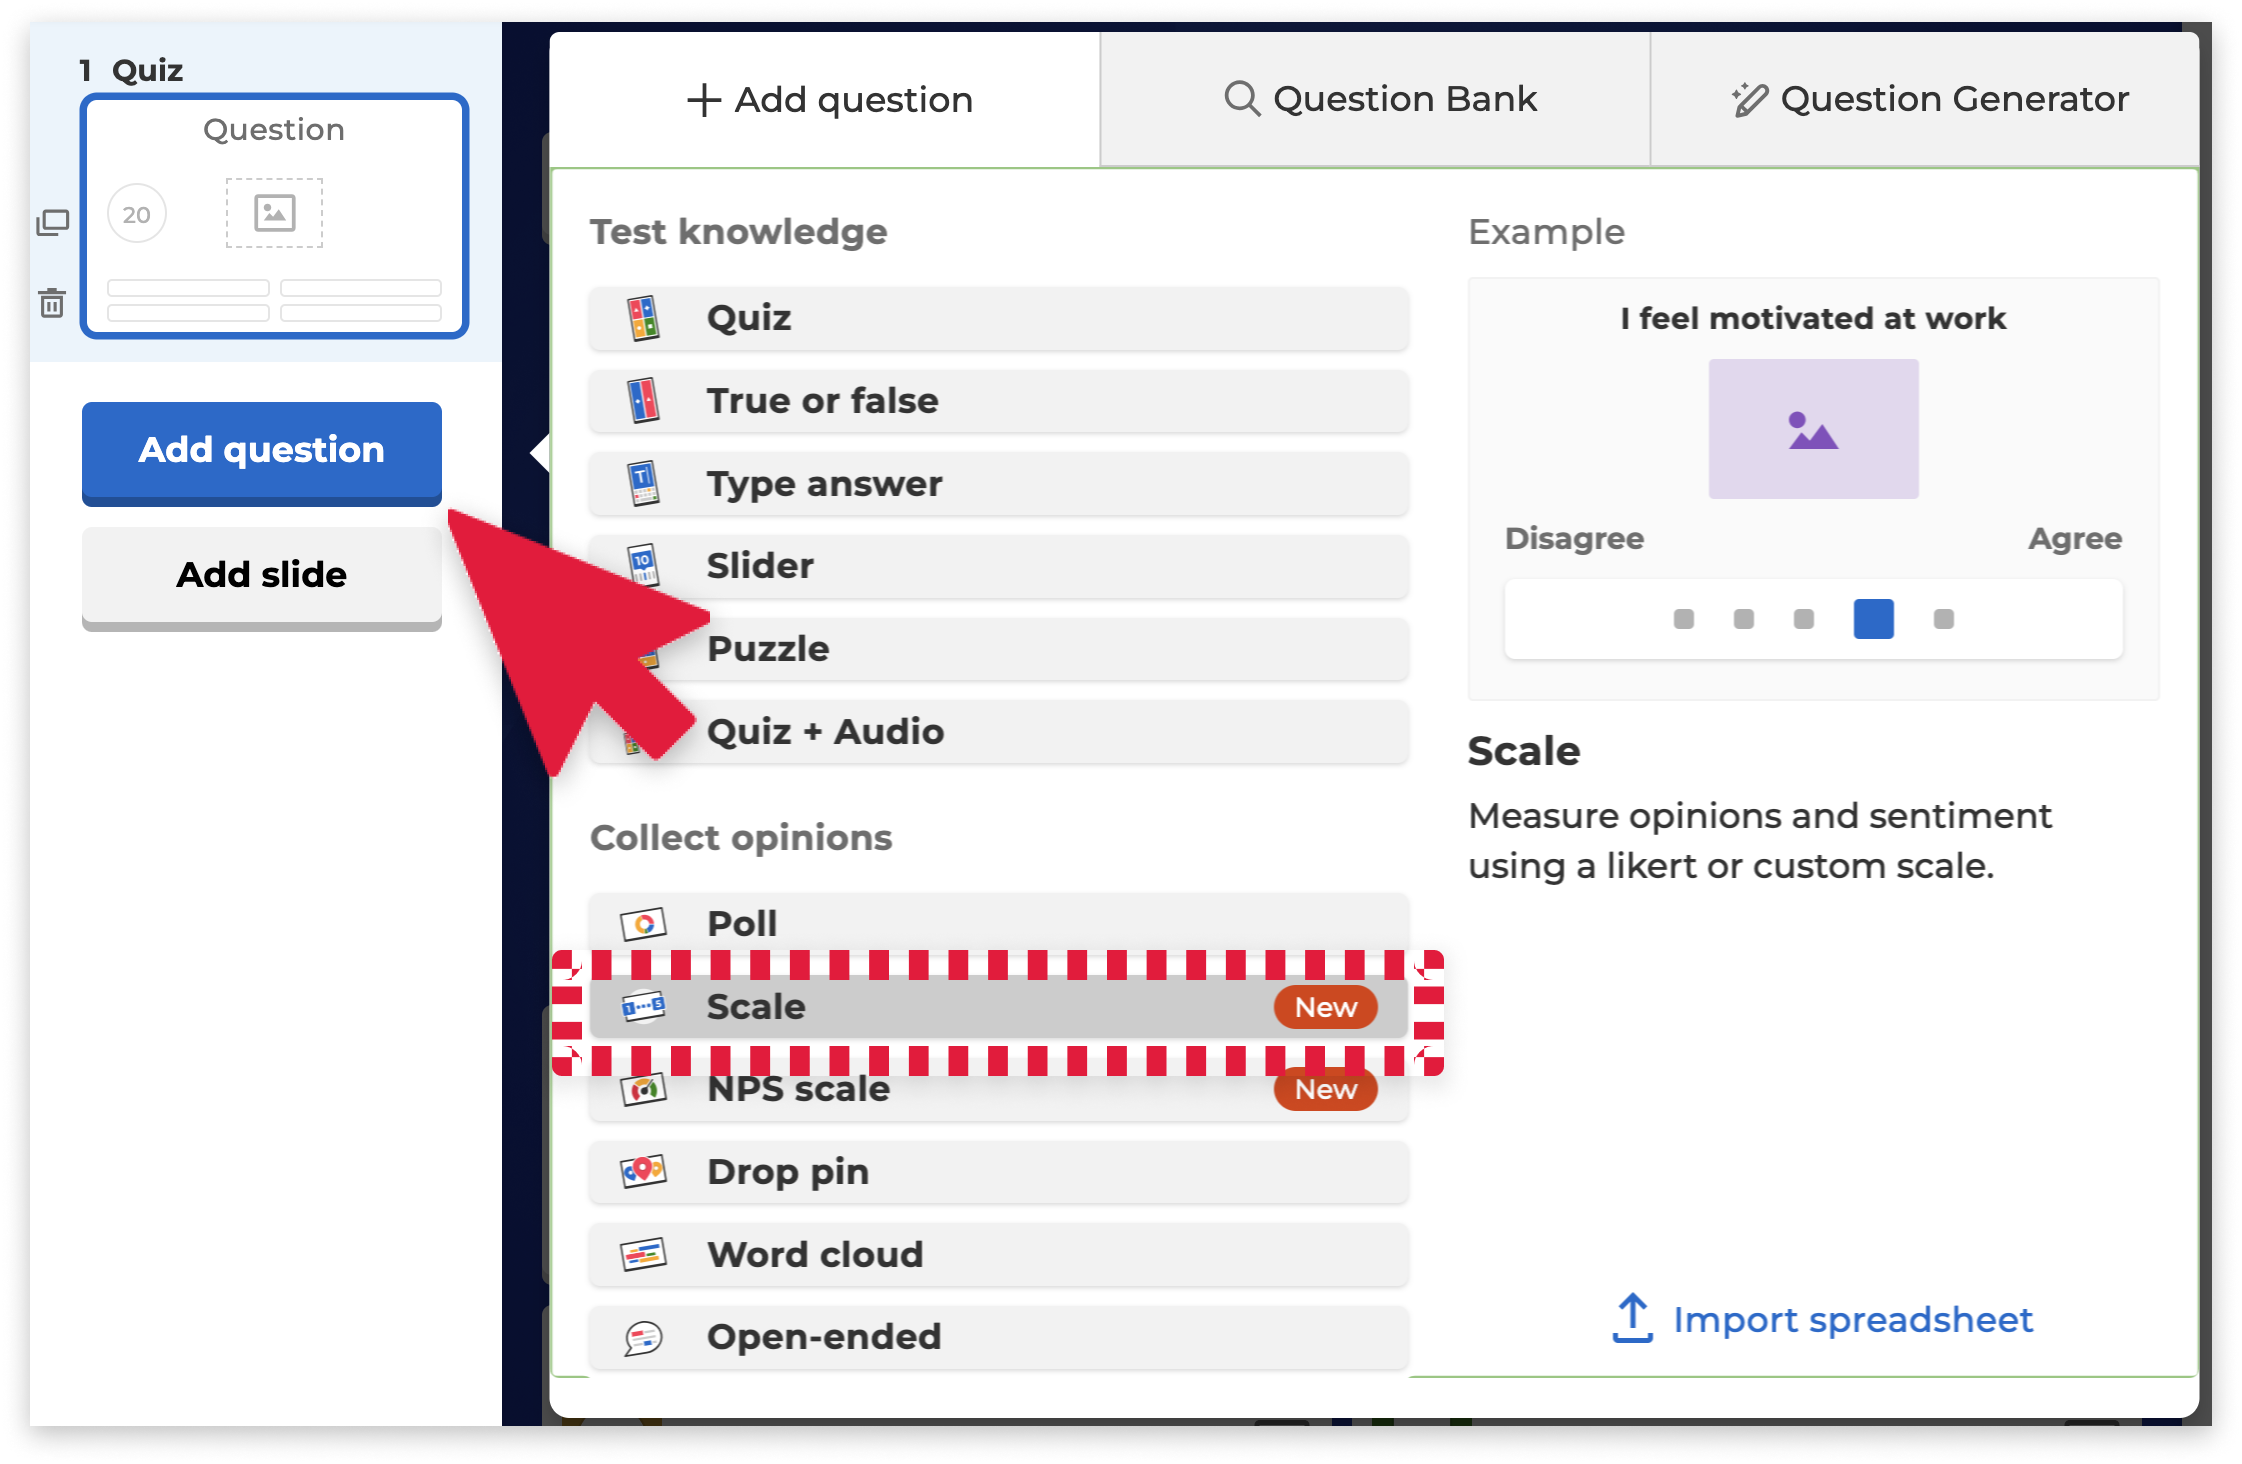Choose the Word cloud option
The image size is (2242, 1464).
tap(999, 1254)
